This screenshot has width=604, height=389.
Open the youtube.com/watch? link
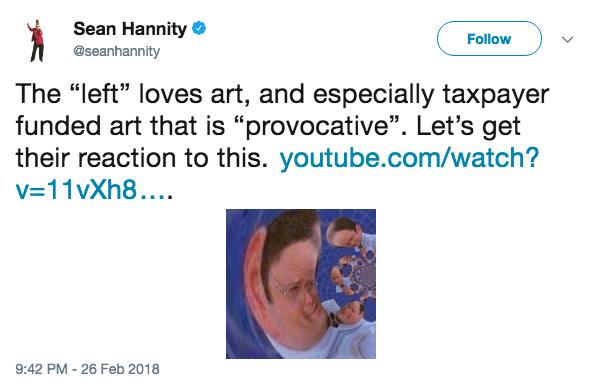pos(409,158)
